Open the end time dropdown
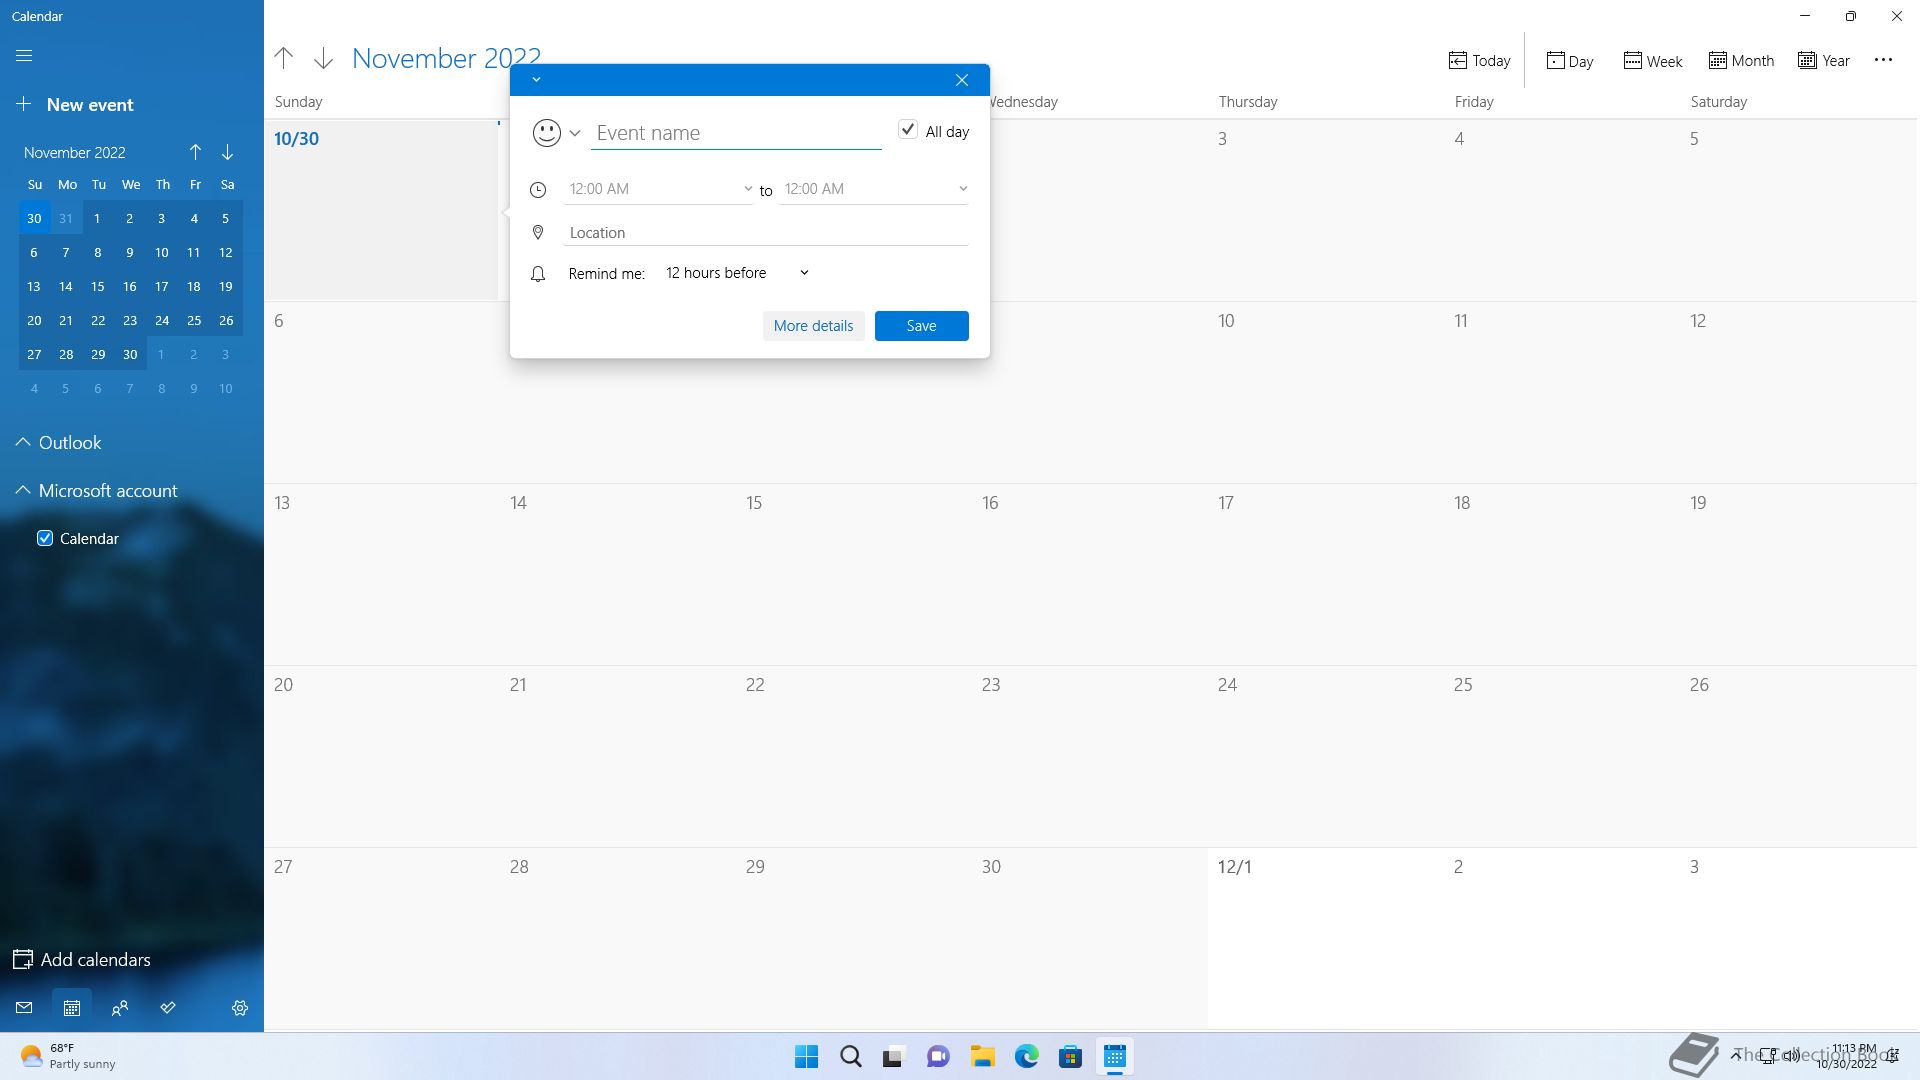Screen dimensions: 1920x1080 (x=874, y=189)
